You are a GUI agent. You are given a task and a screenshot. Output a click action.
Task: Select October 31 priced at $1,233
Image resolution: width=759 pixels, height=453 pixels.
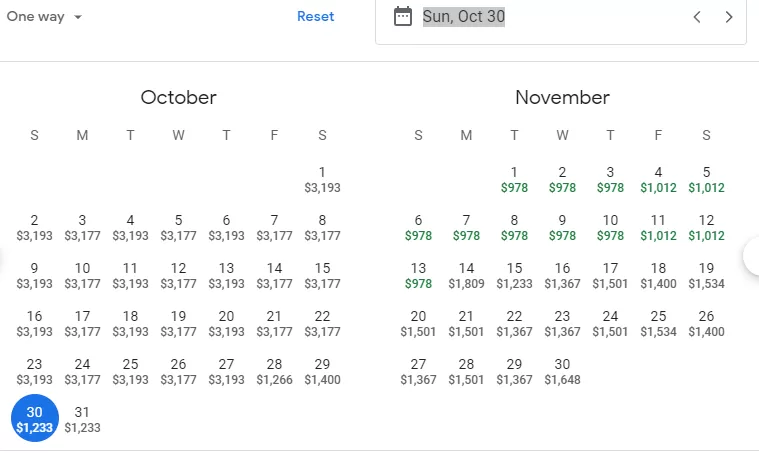coord(82,419)
